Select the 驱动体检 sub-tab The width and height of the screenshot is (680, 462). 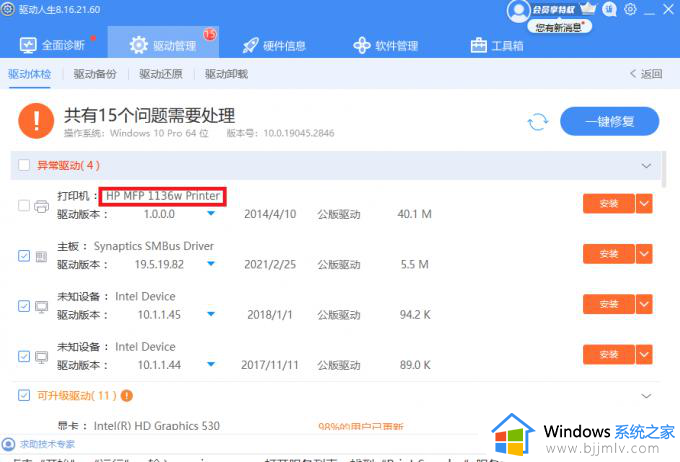(x=29, y=74)
